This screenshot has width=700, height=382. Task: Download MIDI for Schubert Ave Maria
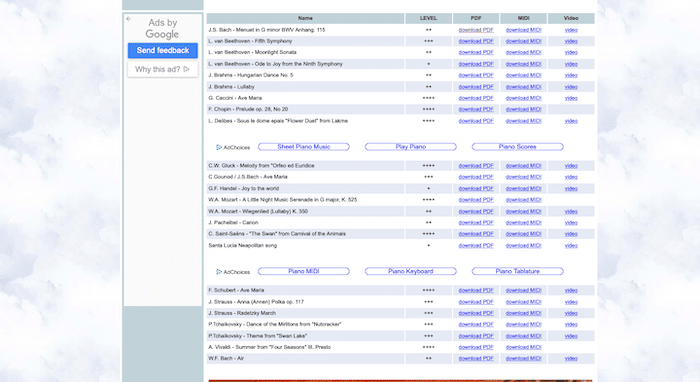(x=523, y=291)
